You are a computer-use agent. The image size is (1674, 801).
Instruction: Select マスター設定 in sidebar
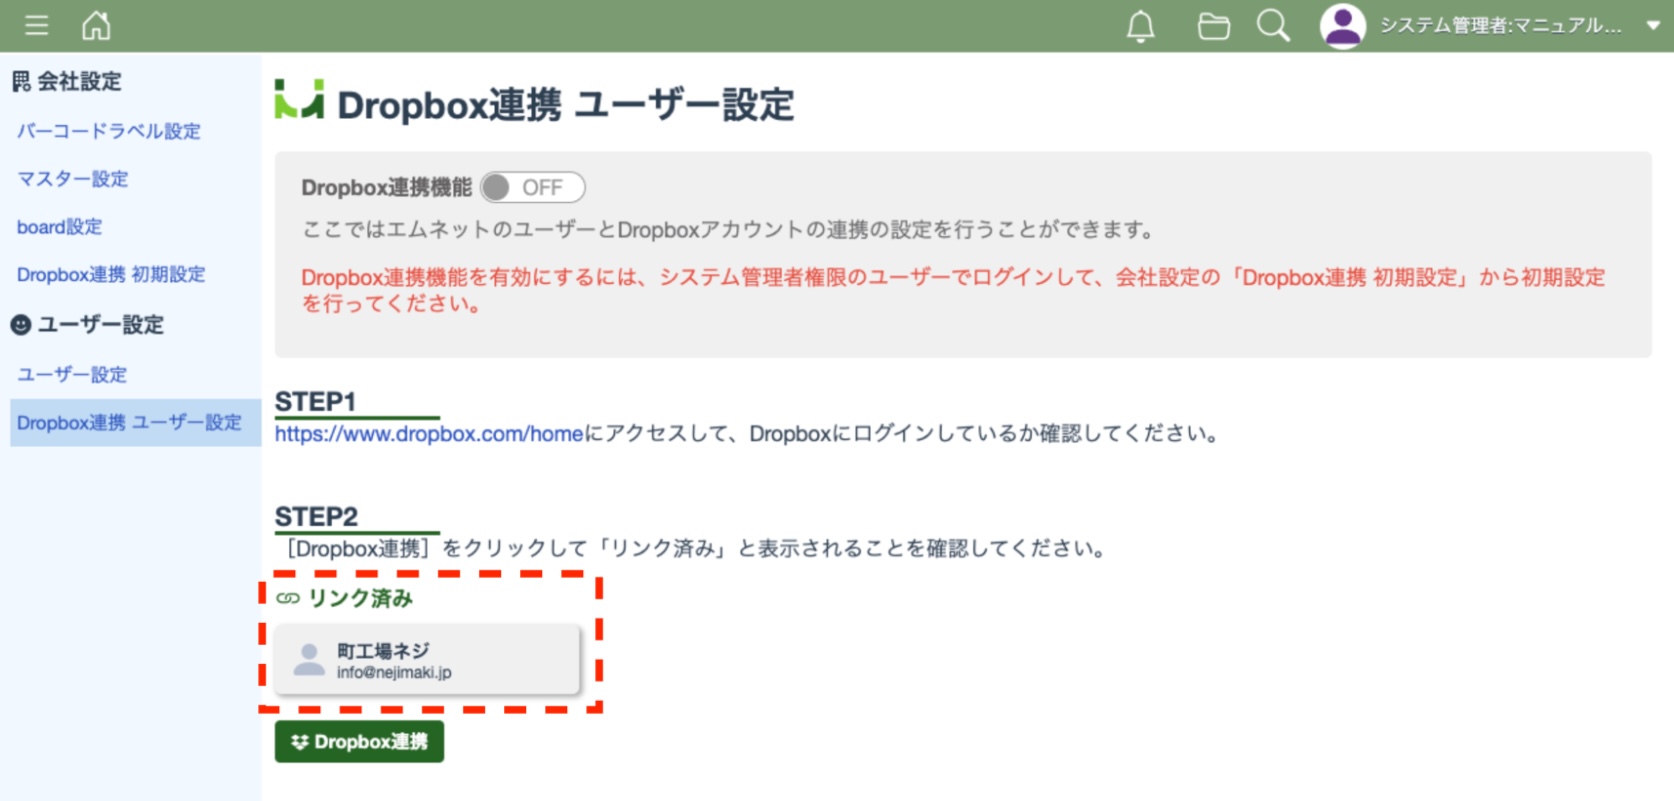[73, 179]
